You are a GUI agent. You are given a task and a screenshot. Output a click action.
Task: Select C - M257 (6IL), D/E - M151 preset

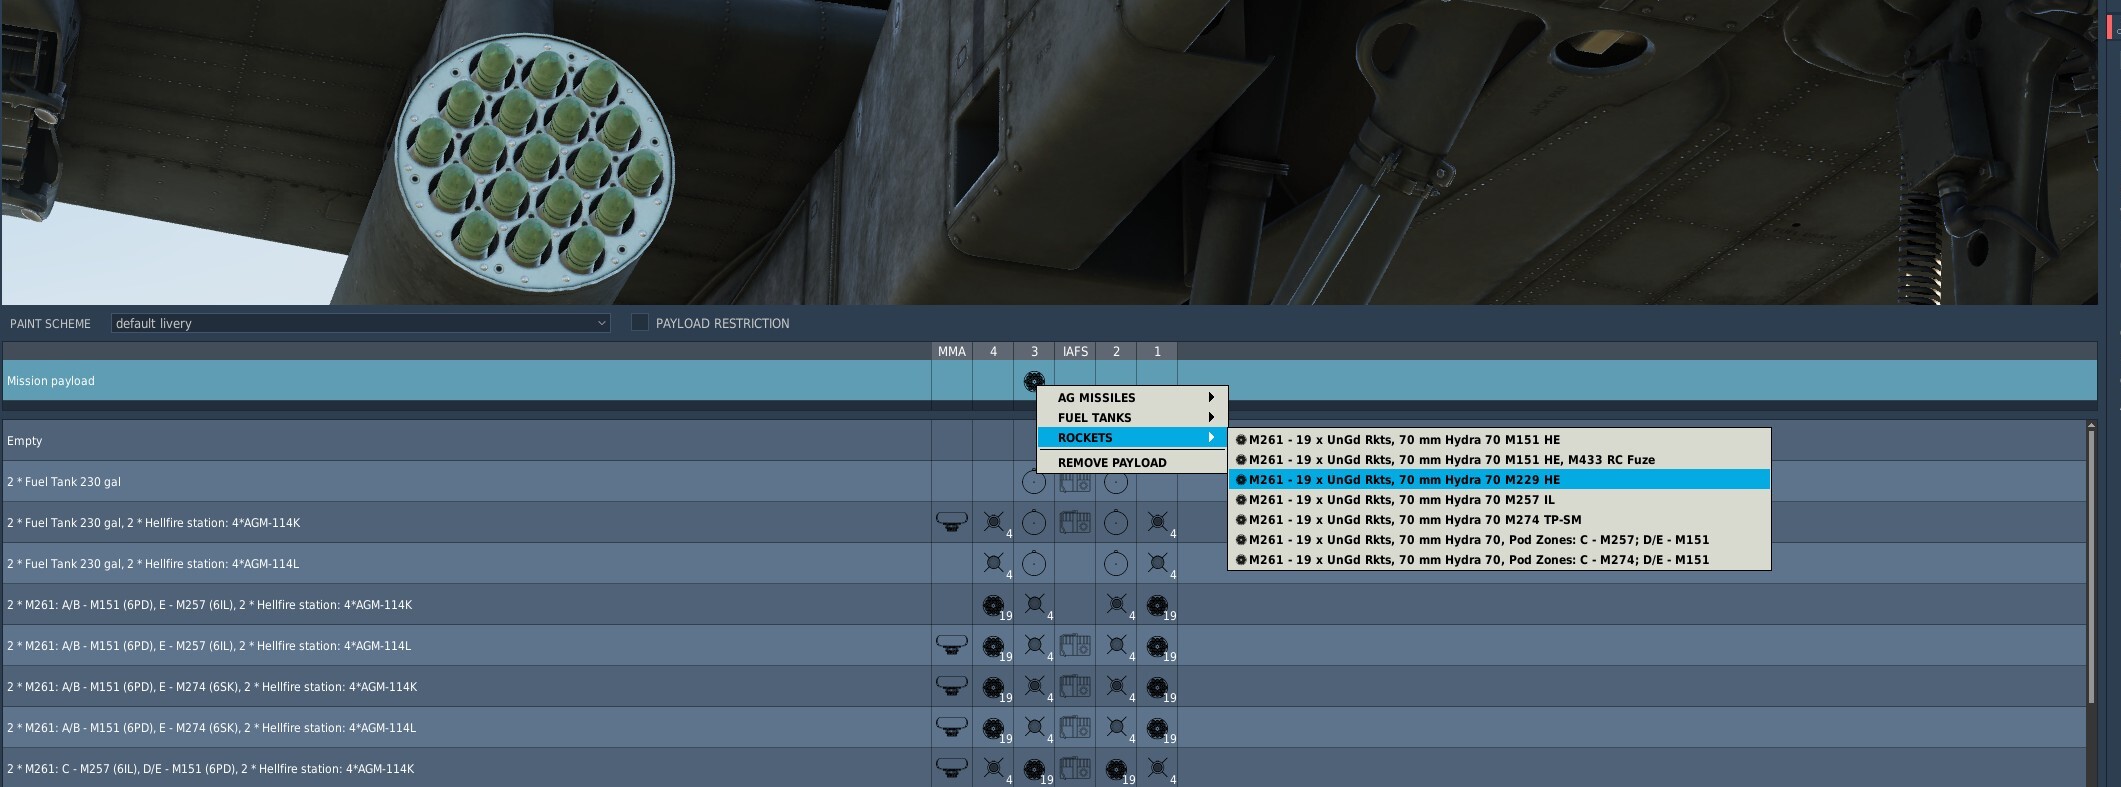[x=1044, y=768]
